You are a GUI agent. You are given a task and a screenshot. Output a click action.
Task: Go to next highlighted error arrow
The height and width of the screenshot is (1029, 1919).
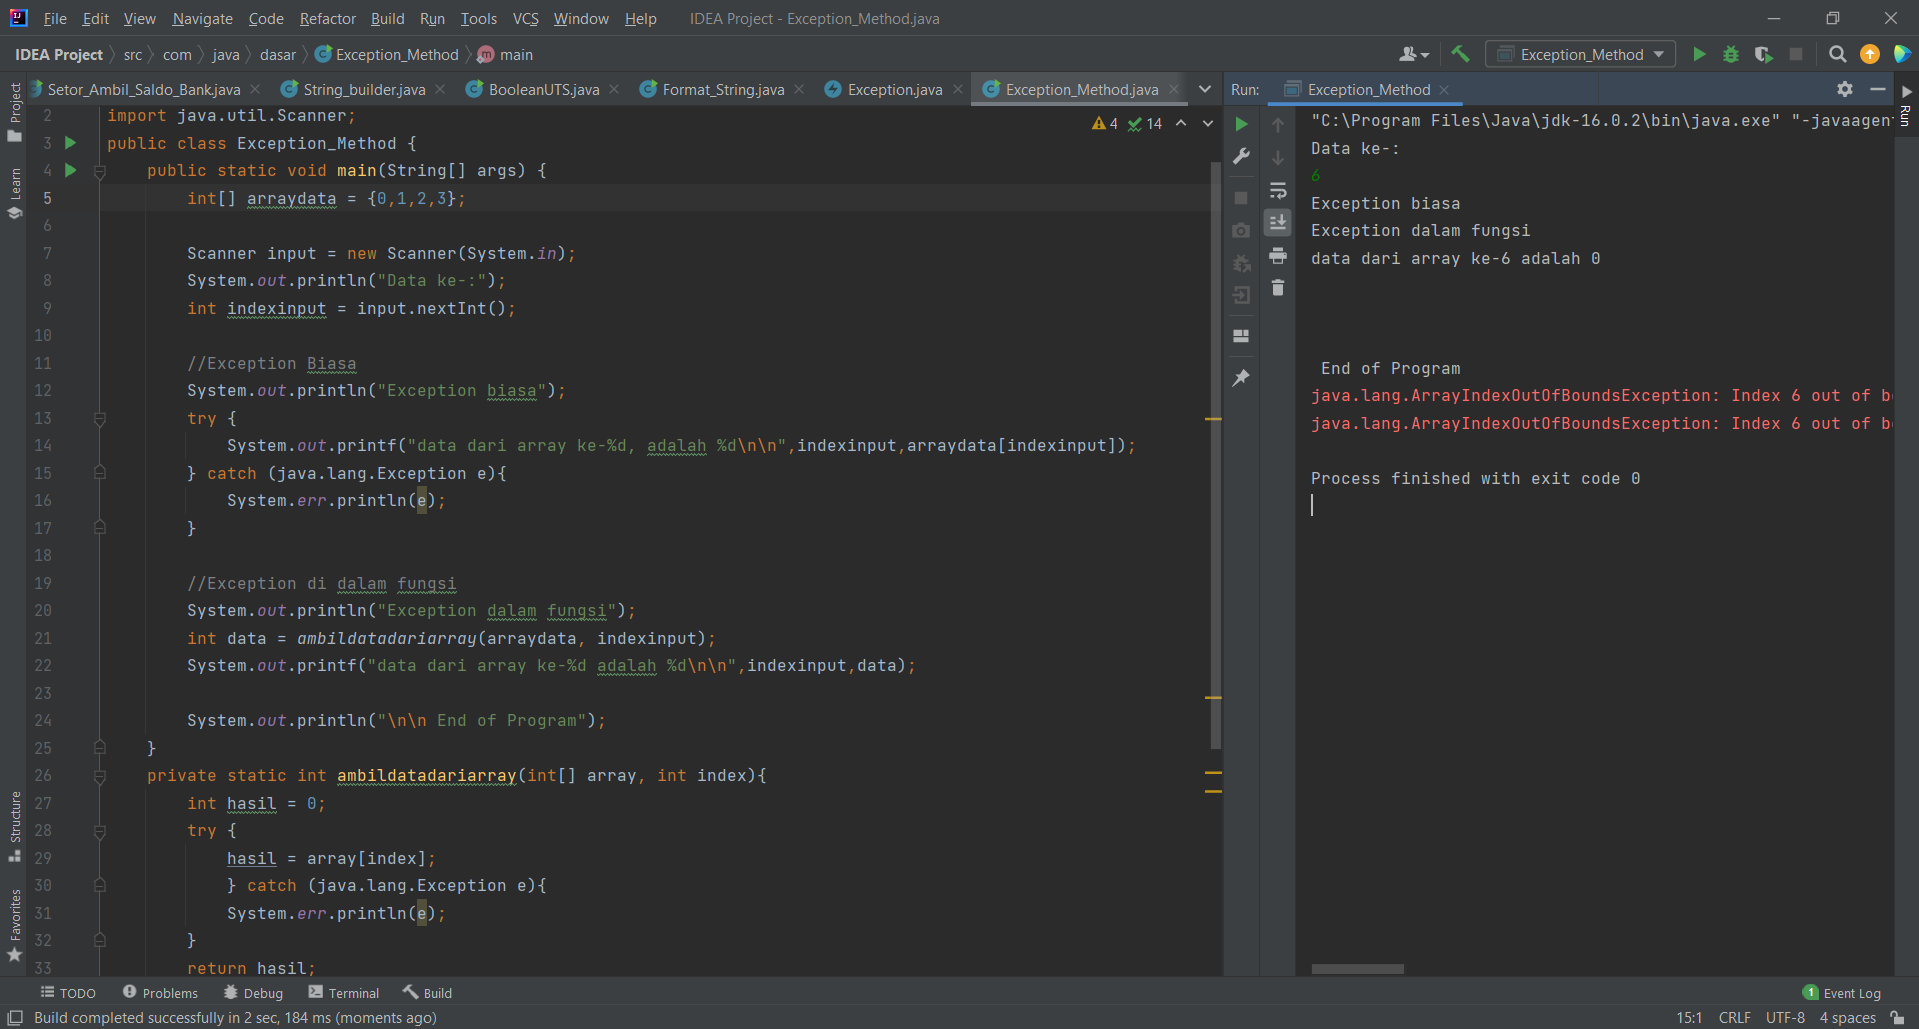click(x=1207, y=123)
